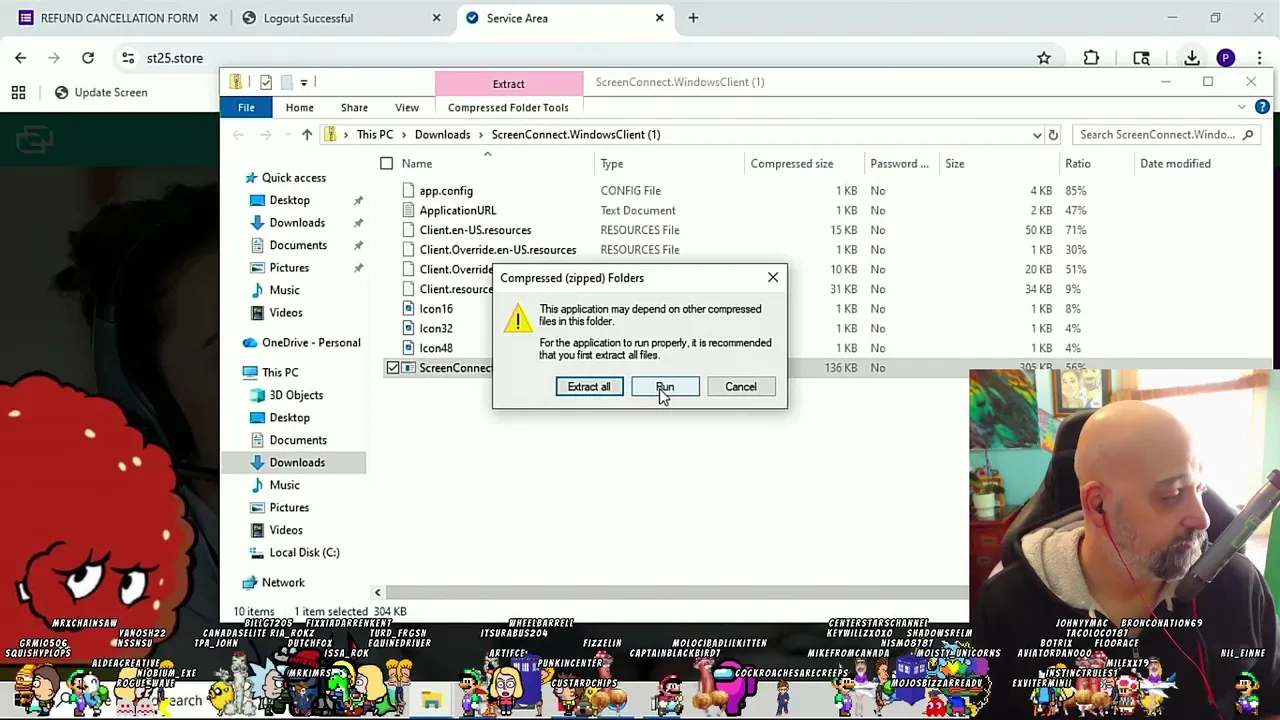Select the app.config file
The image size is (1280, 720).
[446, 191]
